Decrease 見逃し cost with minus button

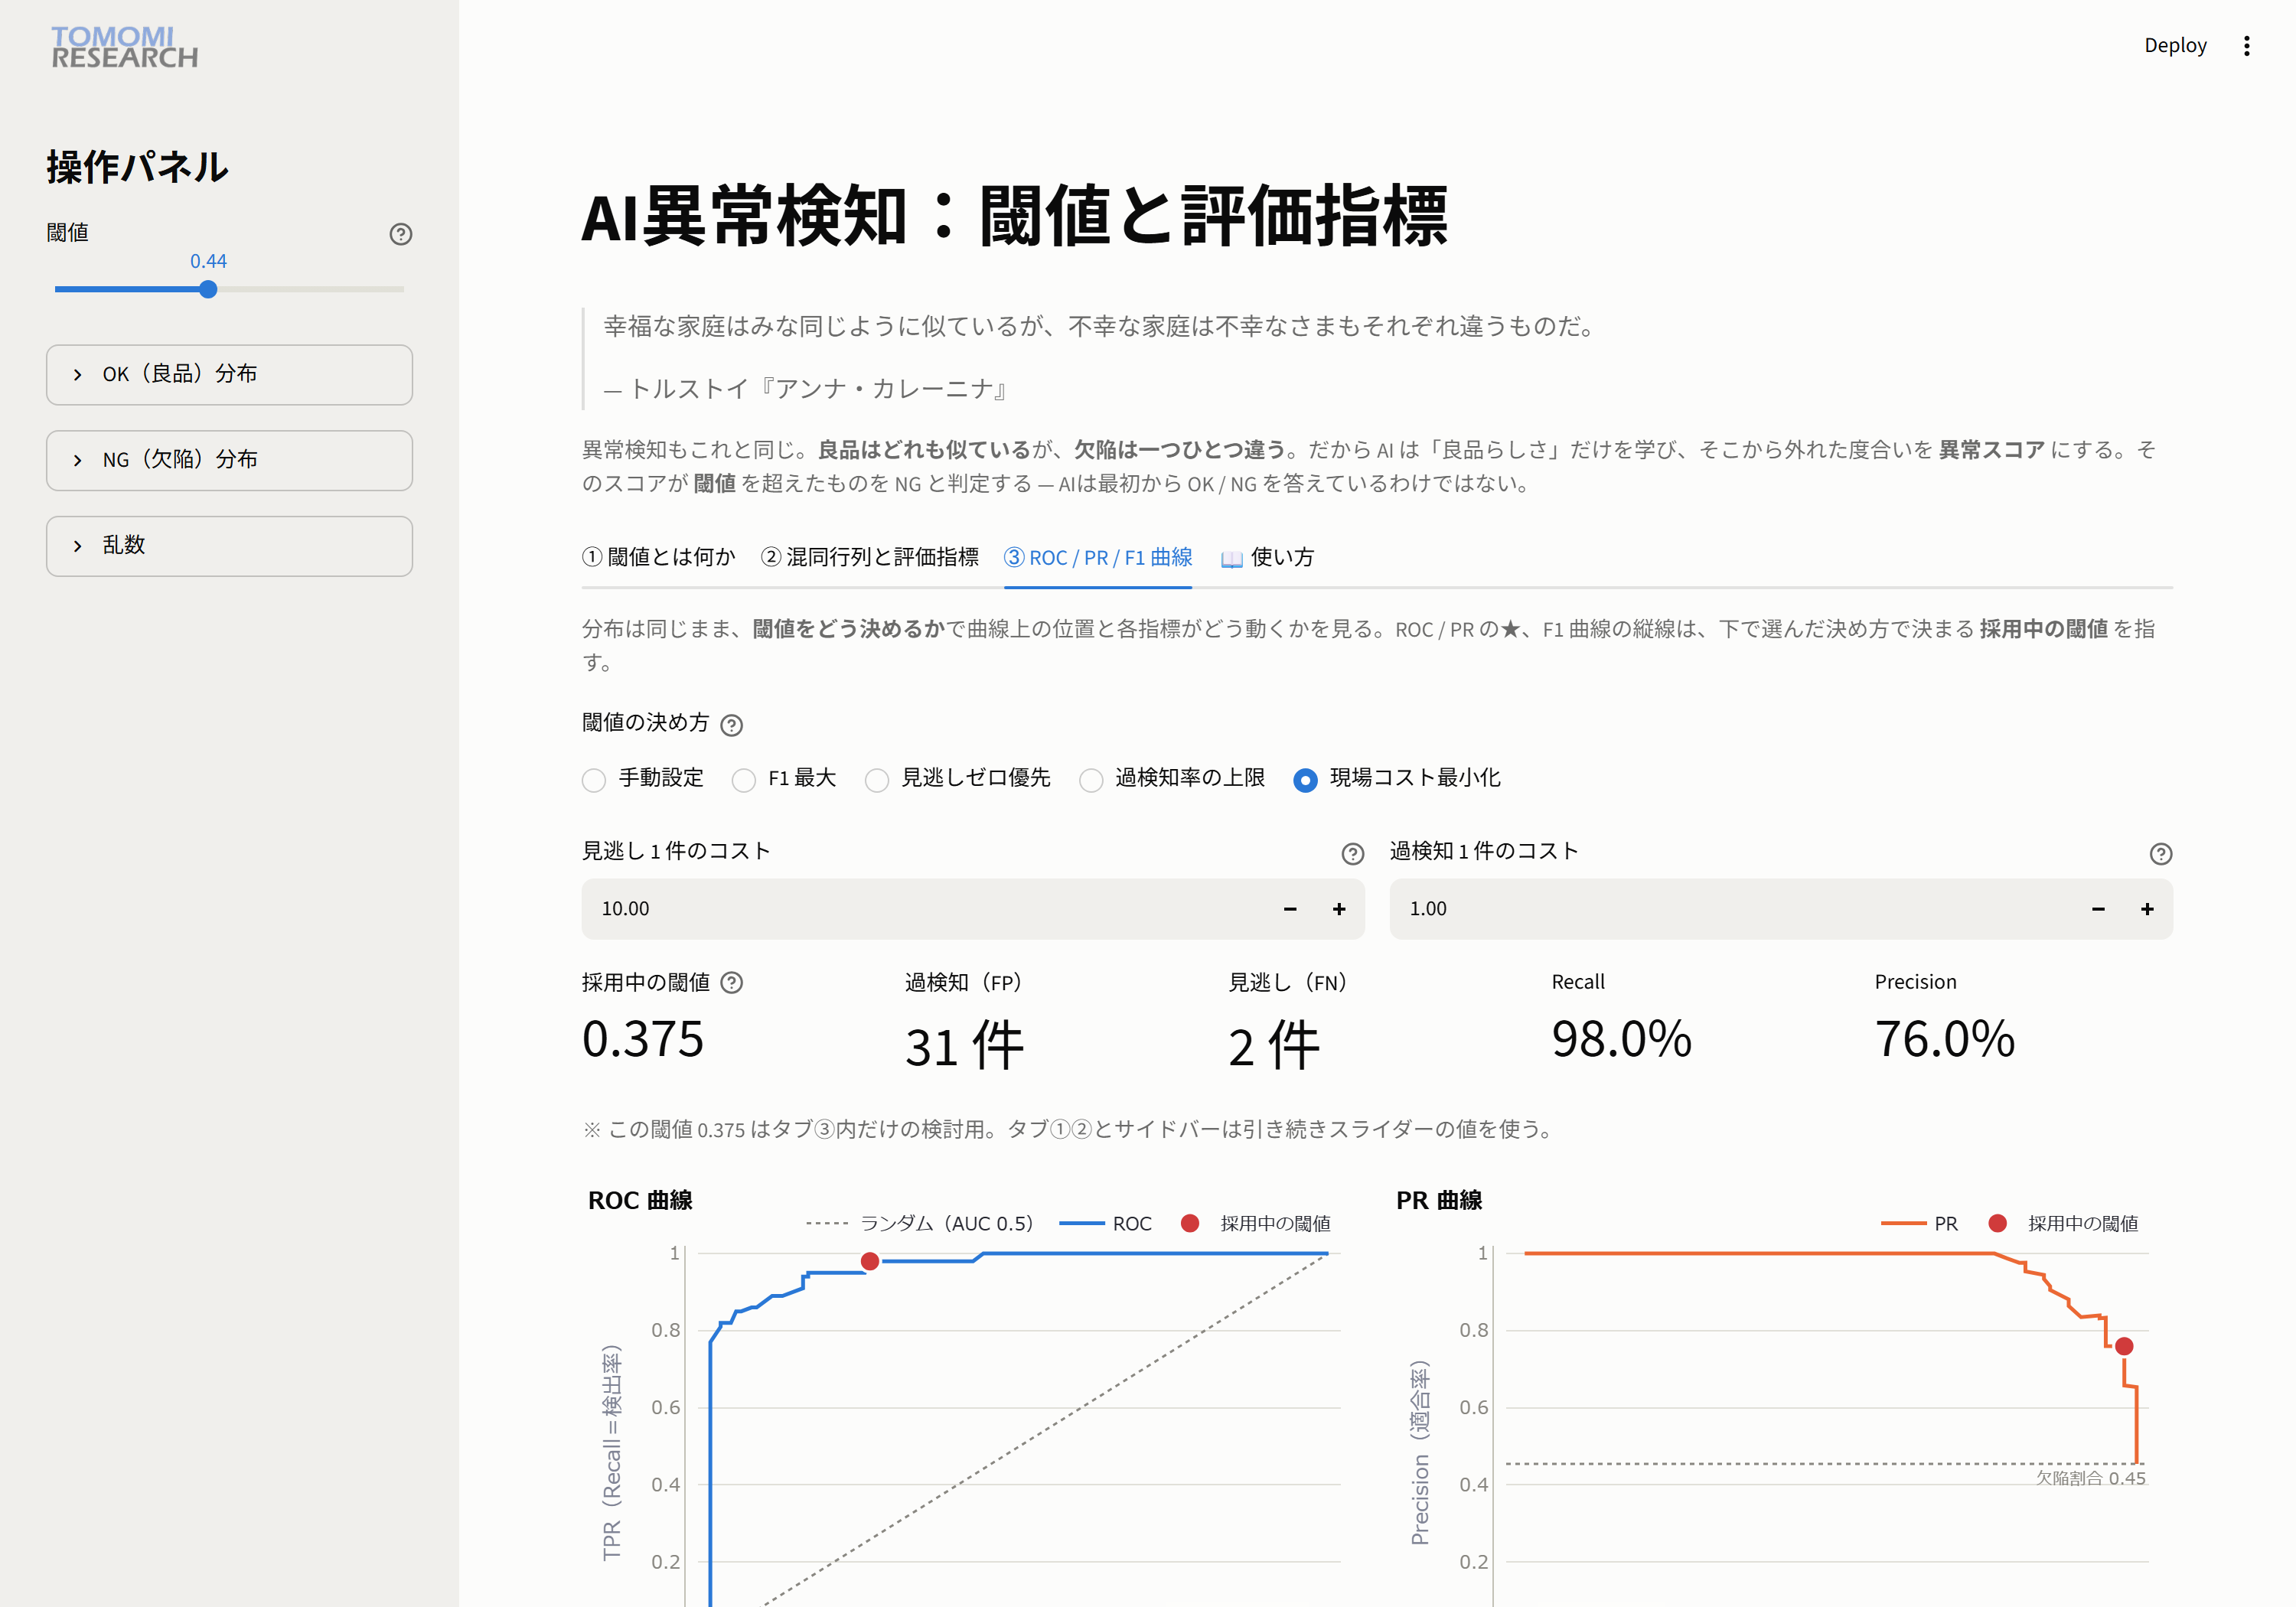pyautogui.click(x=1290, y=909)
